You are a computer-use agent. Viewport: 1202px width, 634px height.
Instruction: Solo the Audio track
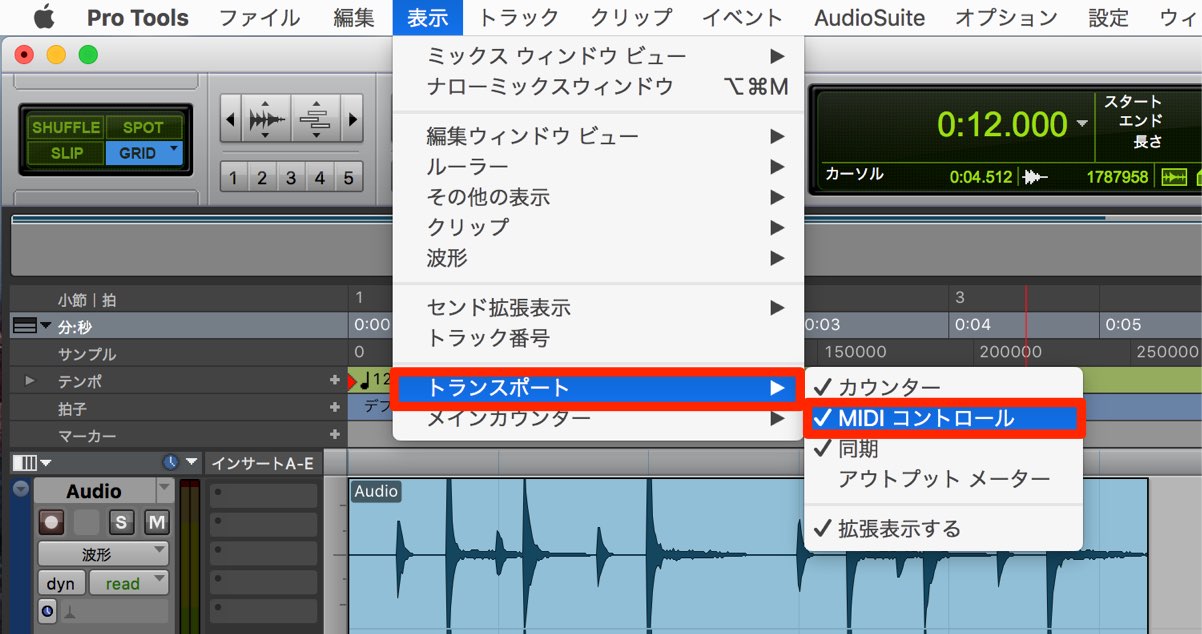pos(122,522)
